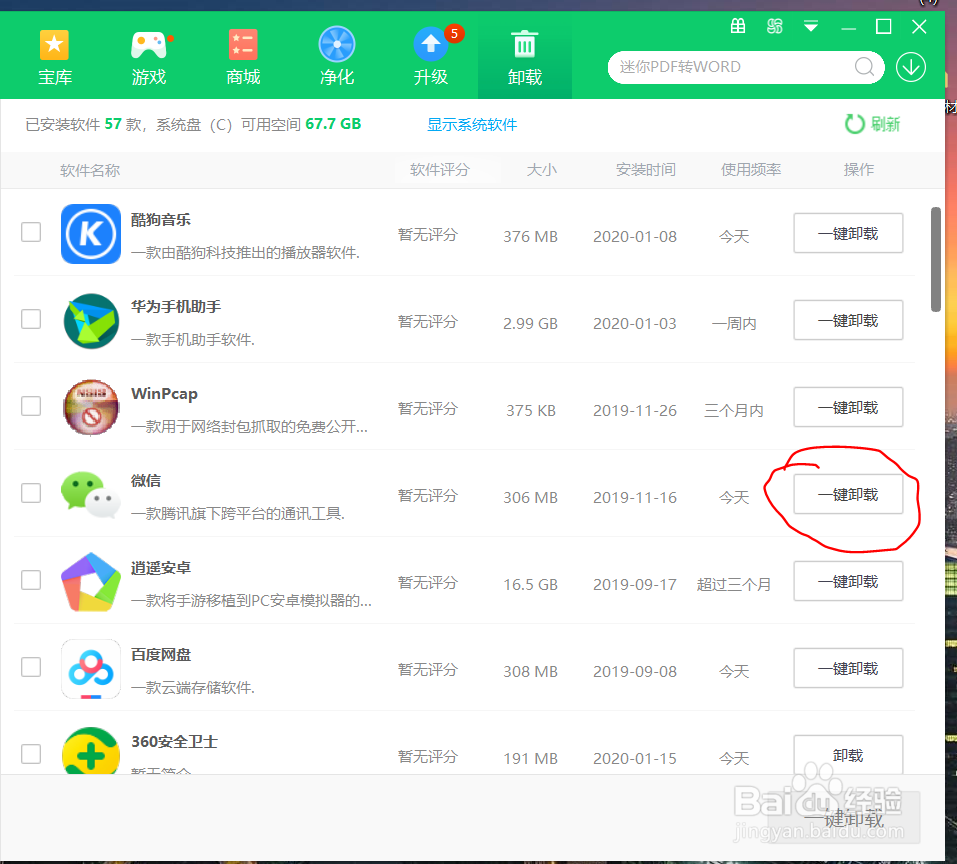Open the 游戏 gamepad tab
The image size is (957, 864).
149,58
